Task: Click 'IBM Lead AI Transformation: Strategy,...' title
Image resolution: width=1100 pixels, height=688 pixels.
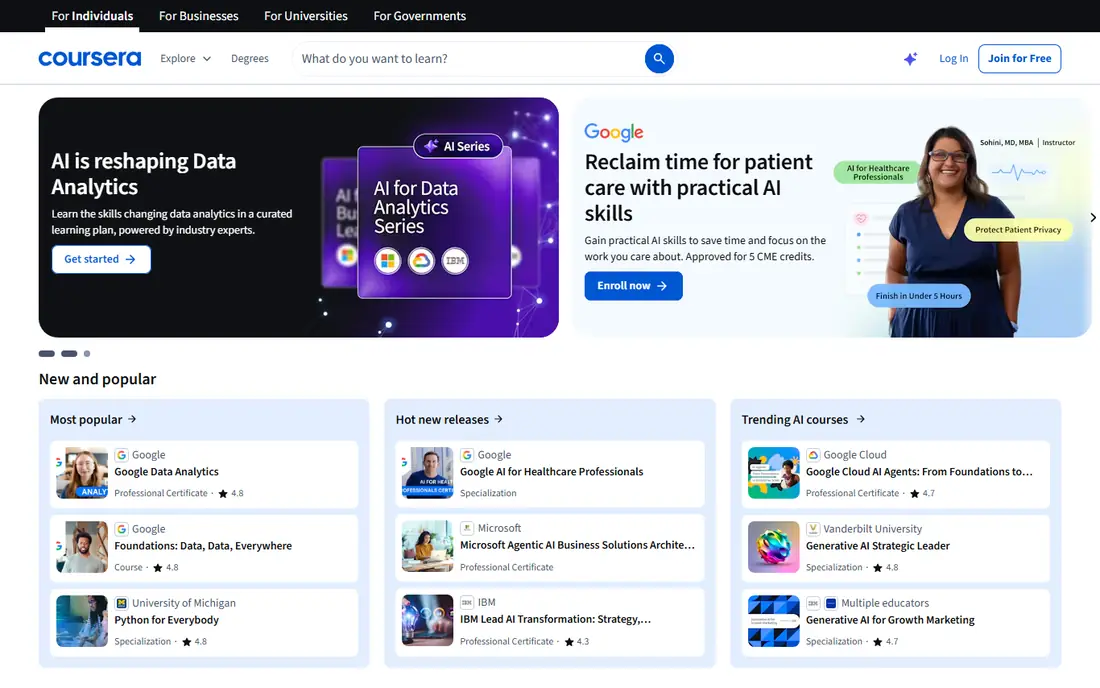Action: pyautogui.click(x=556, y=619)
